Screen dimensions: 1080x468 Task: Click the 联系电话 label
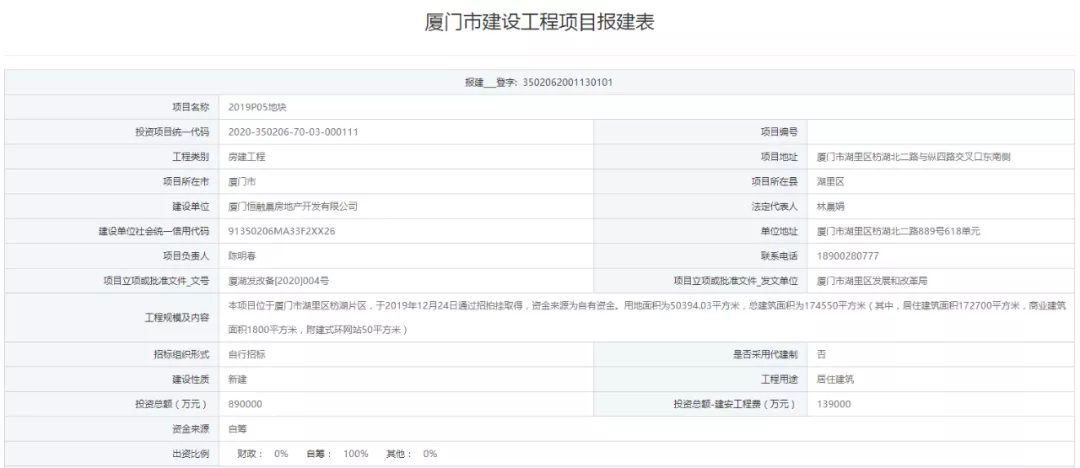(x=779, y=256)
